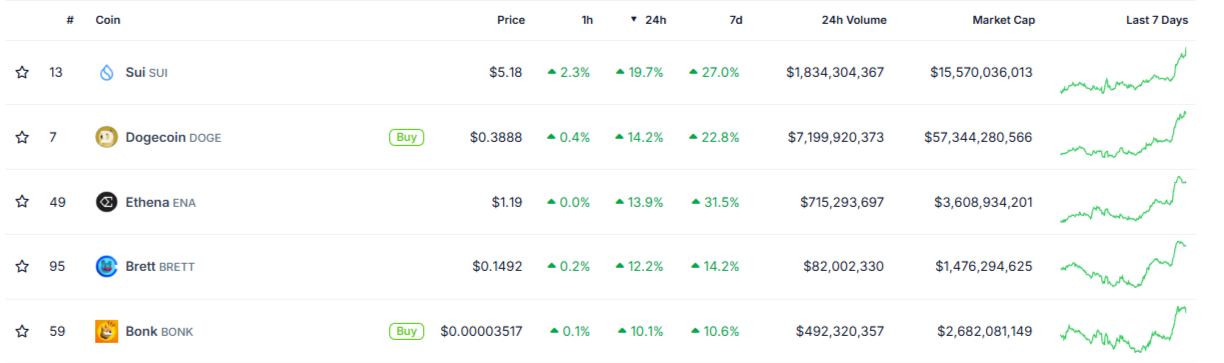Click the Bonk orange dog icon
This screenshot has width=1224, height=363.
pos(107,331)
